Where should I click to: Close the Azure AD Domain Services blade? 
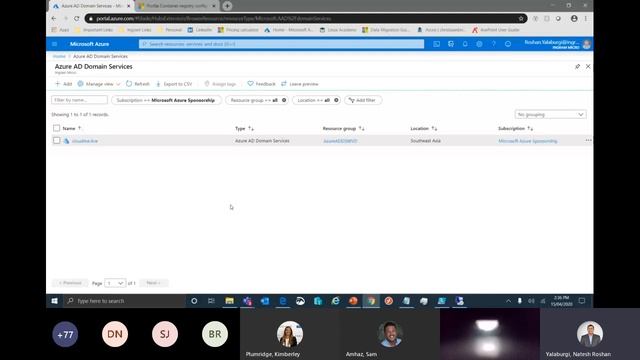click(x=588, y=66)
